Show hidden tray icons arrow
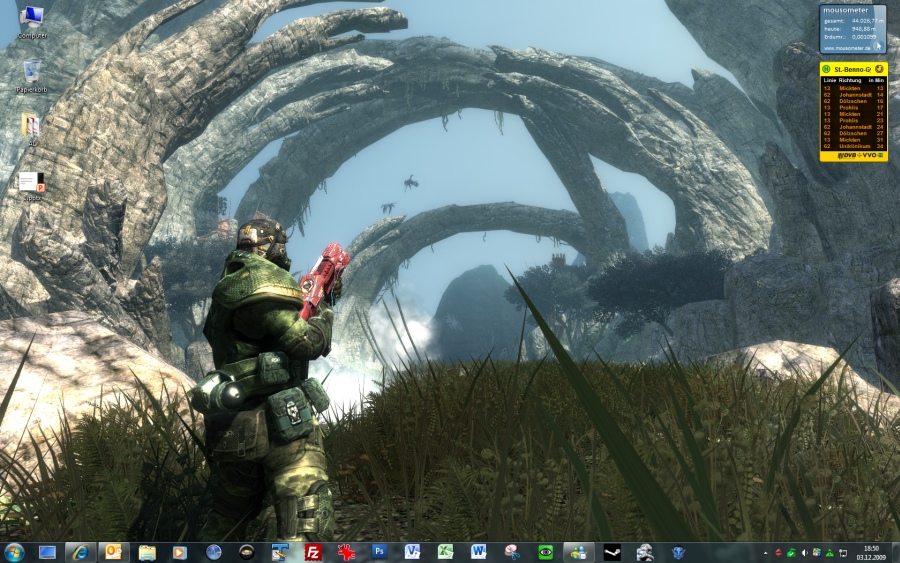900x563 pixels. click(x=765, y=553)
